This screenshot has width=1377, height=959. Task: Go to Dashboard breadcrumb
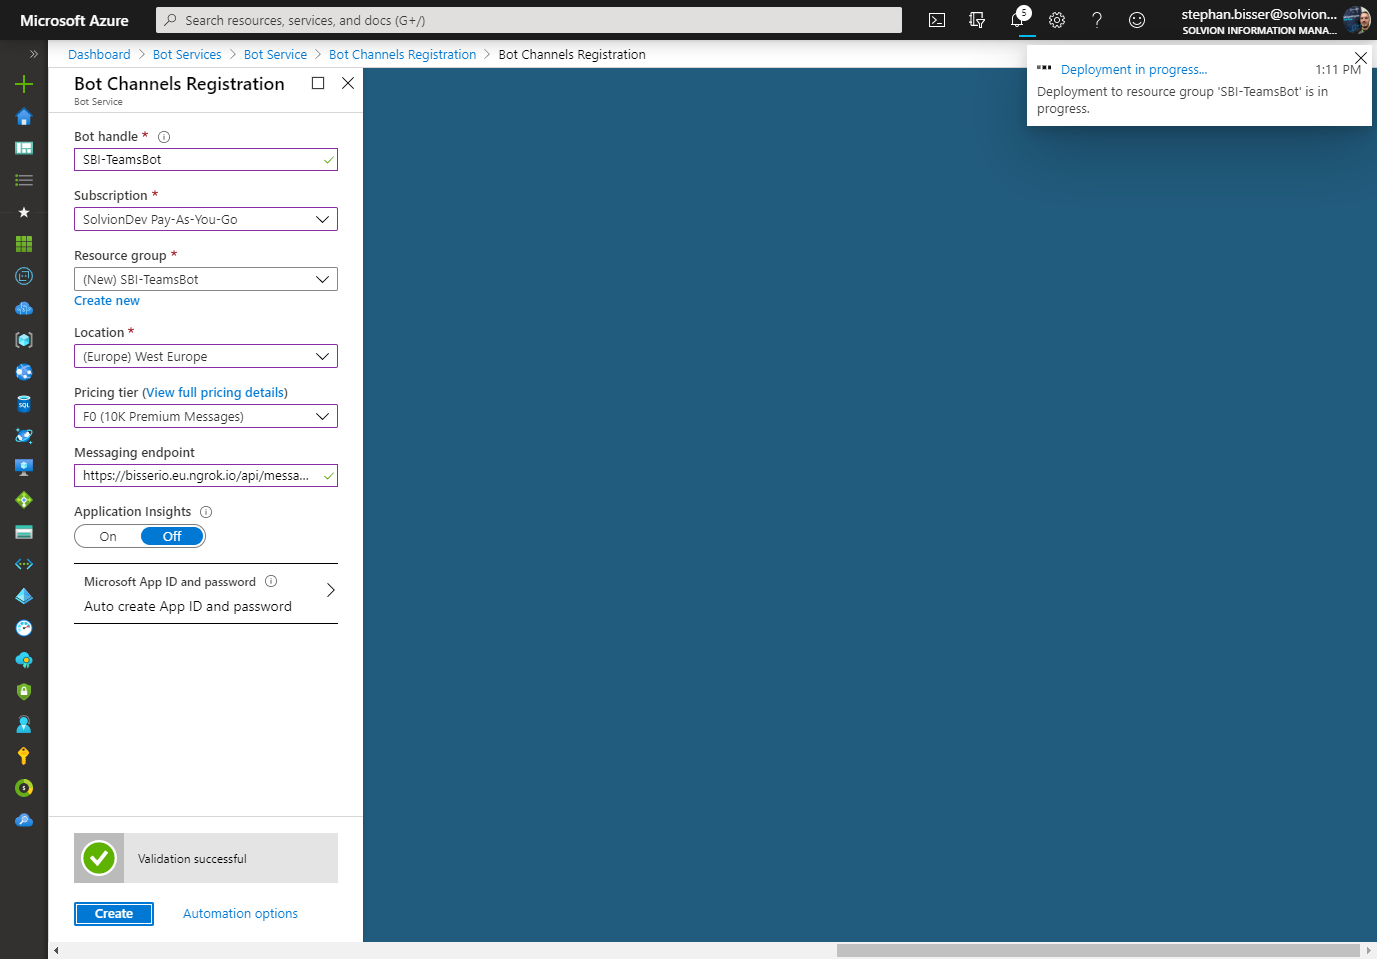[x=99, y=55]
